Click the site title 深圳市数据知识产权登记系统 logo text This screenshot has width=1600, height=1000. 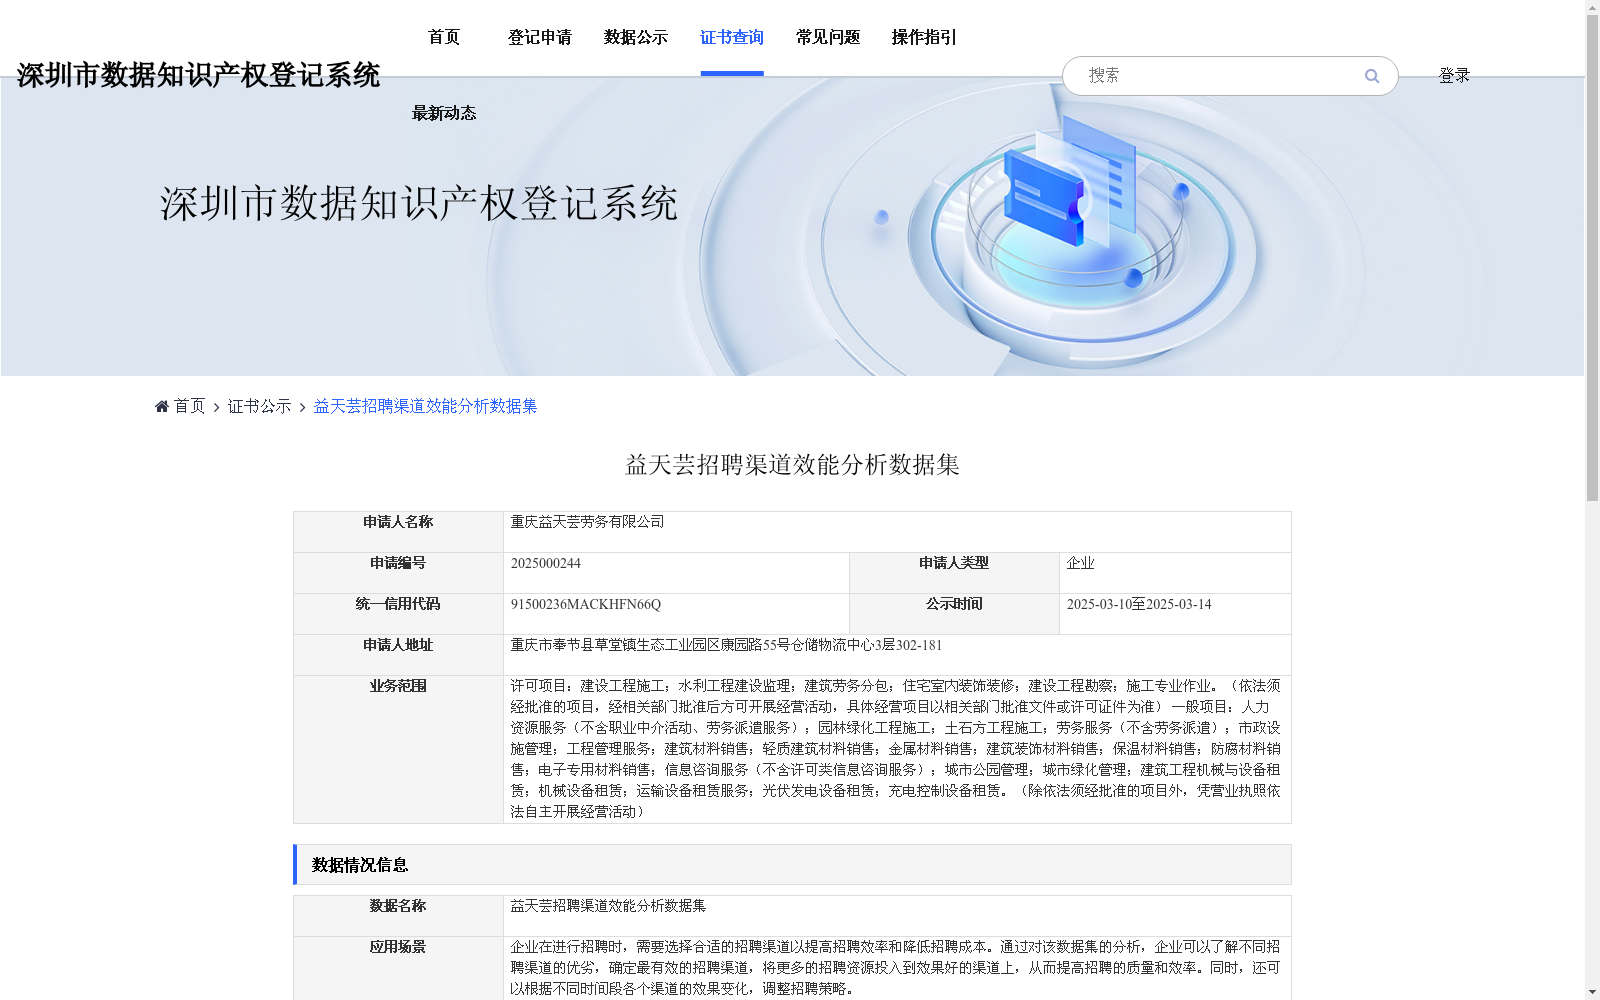pyautogui.click(x=198, y=75)
